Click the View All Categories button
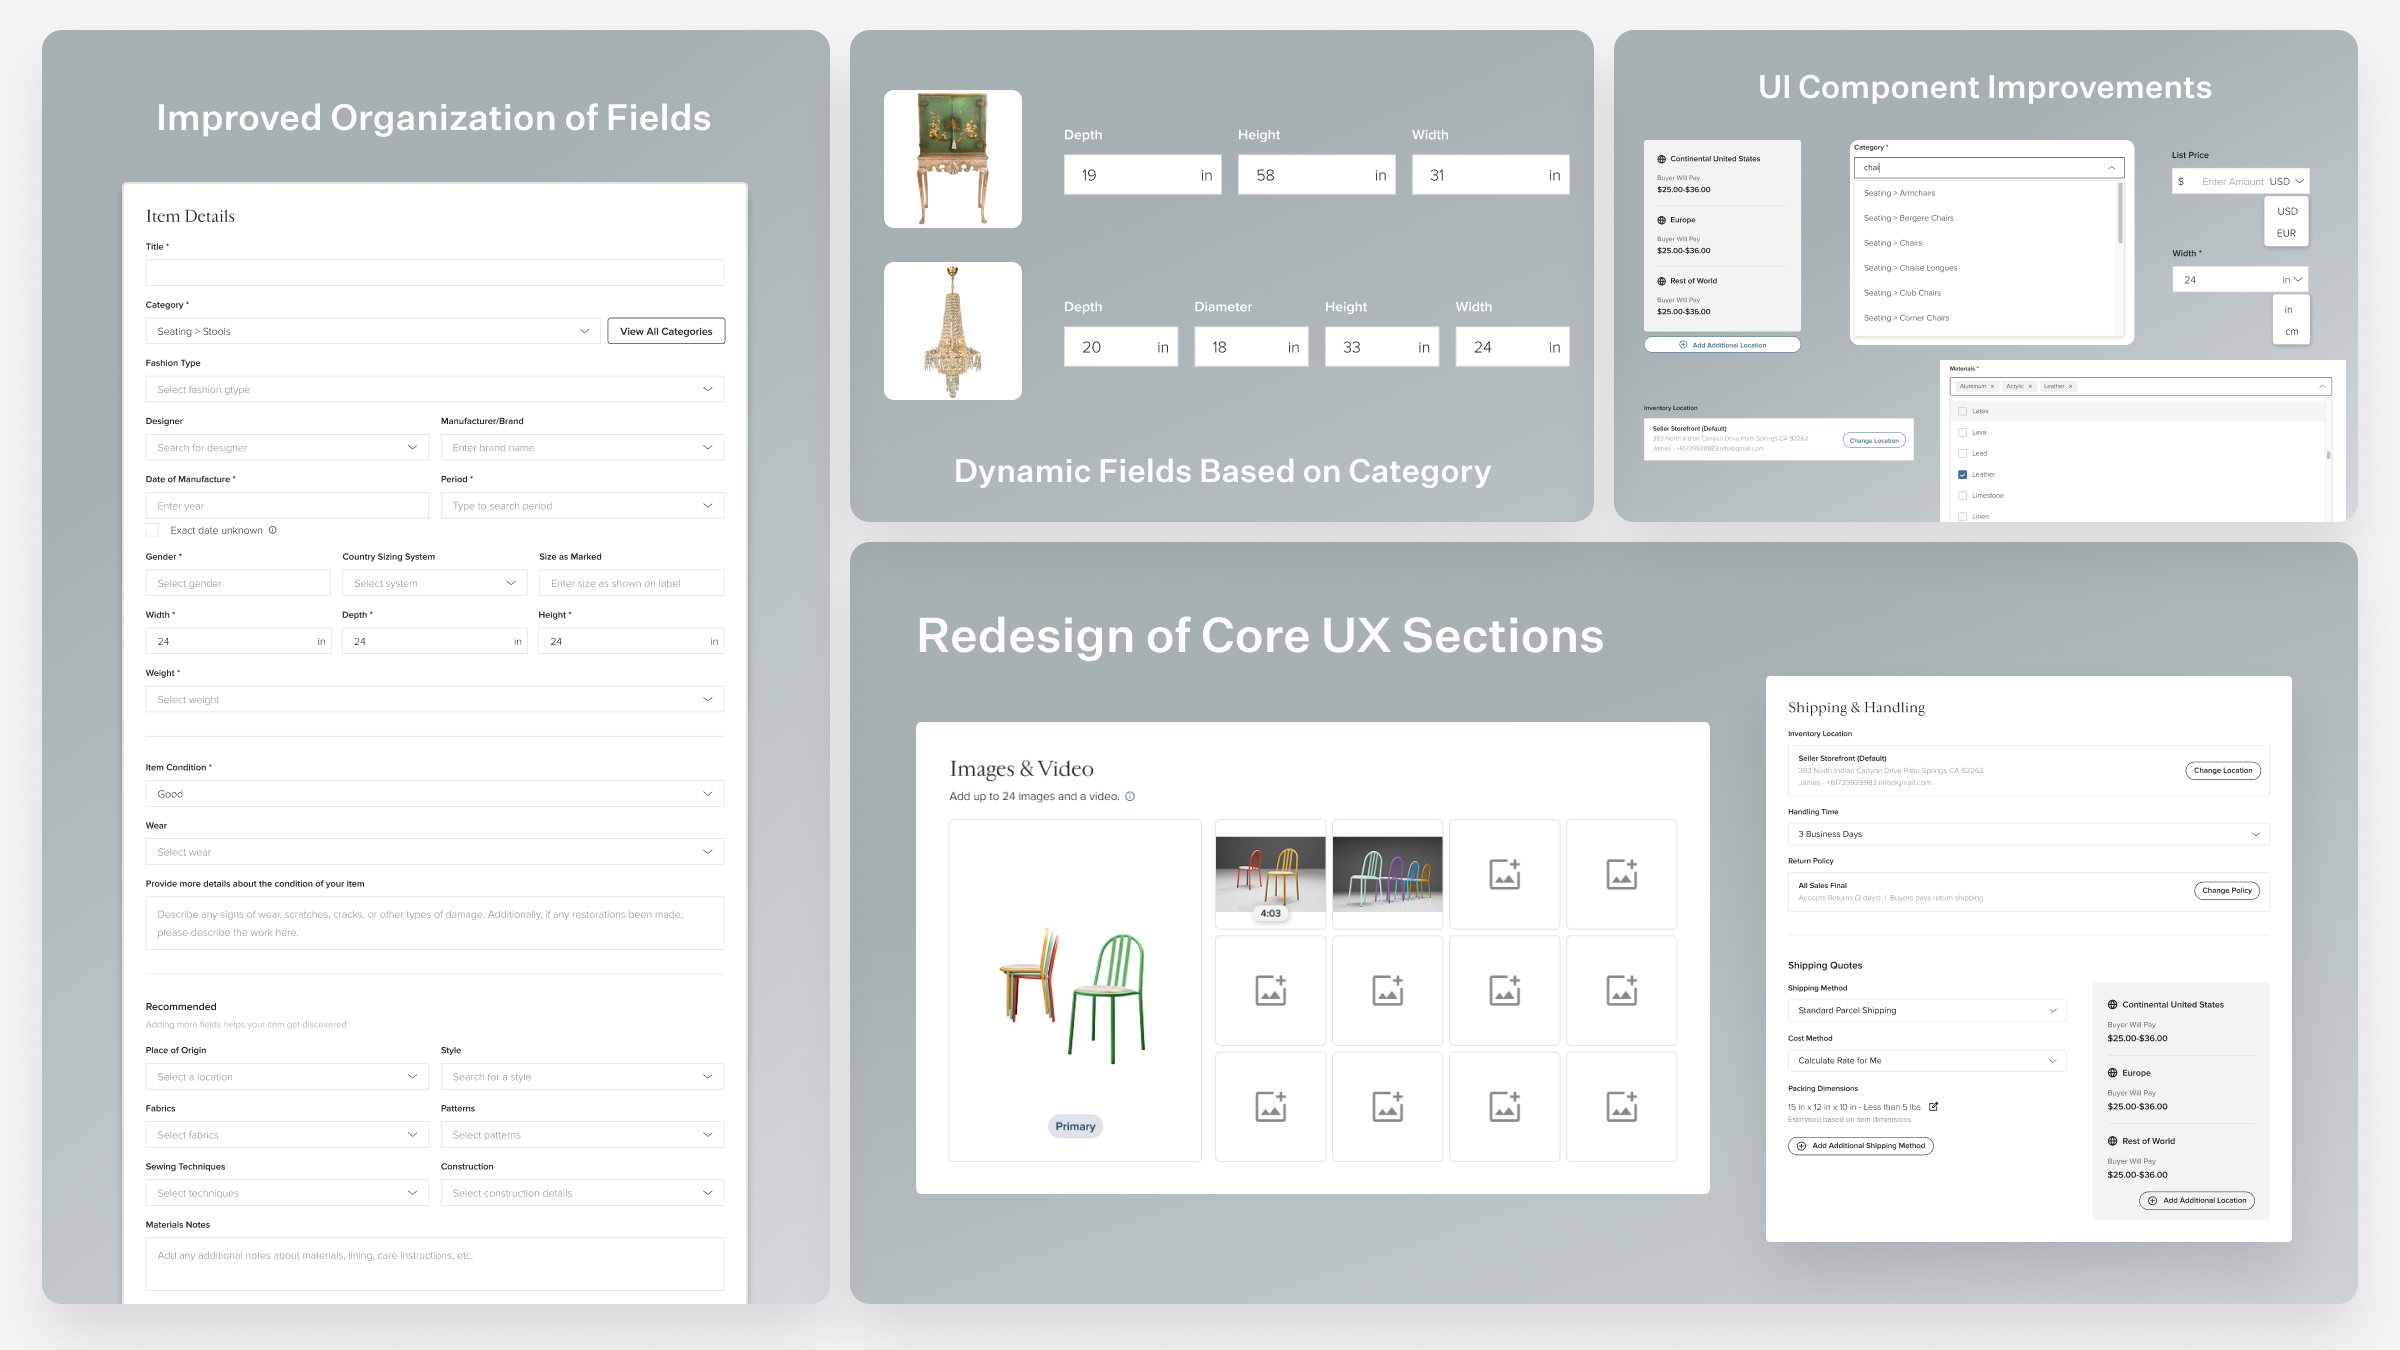Screen dimensions: 2400x1350 [666, 330]
